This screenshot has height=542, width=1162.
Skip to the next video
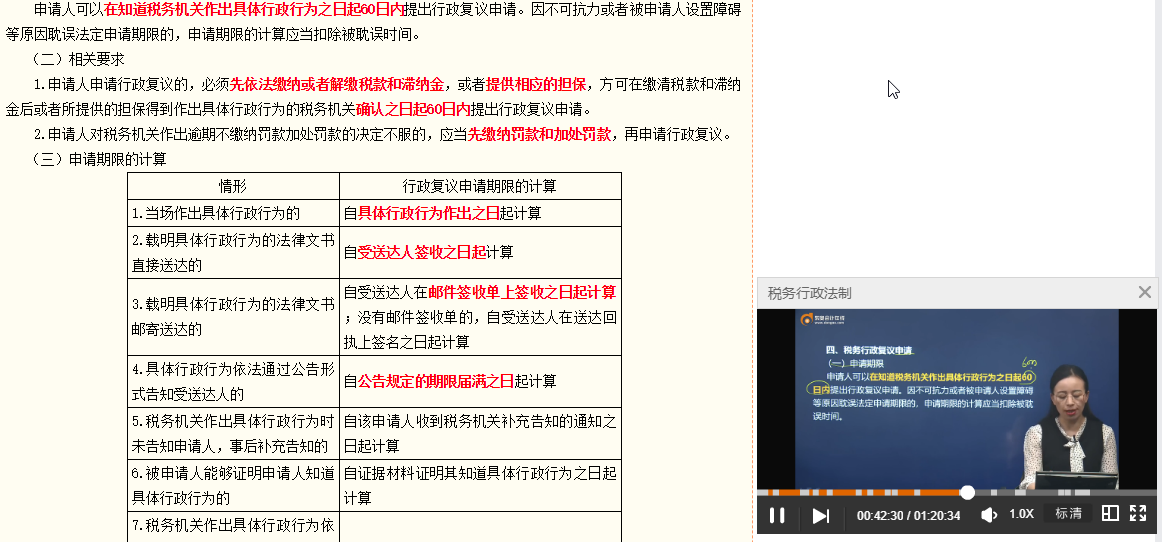coord(821,515)
